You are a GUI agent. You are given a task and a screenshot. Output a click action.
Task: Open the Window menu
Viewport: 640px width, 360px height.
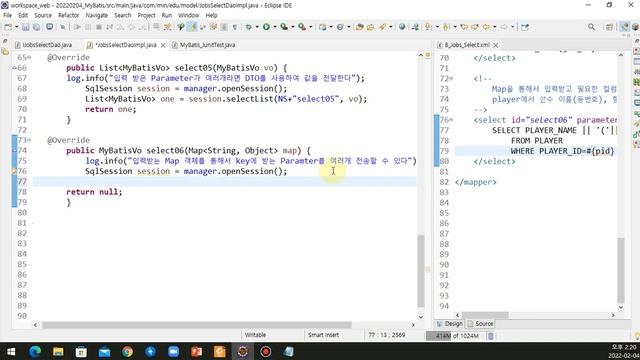pyautogui.click(x=188, y=15)
